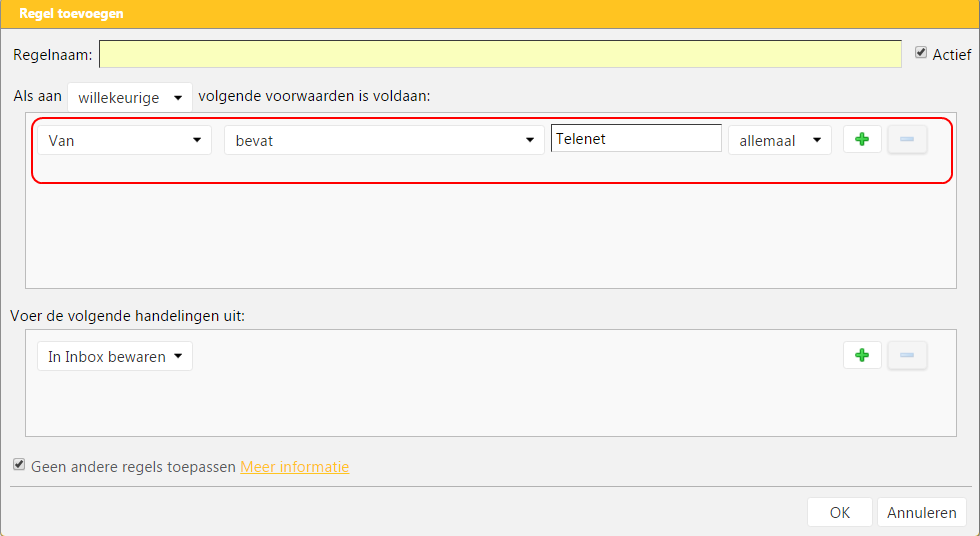The image size is (980, 536).
Task: Expand the 'Van' field selector dropdown
Action: (x=124, y=141)
